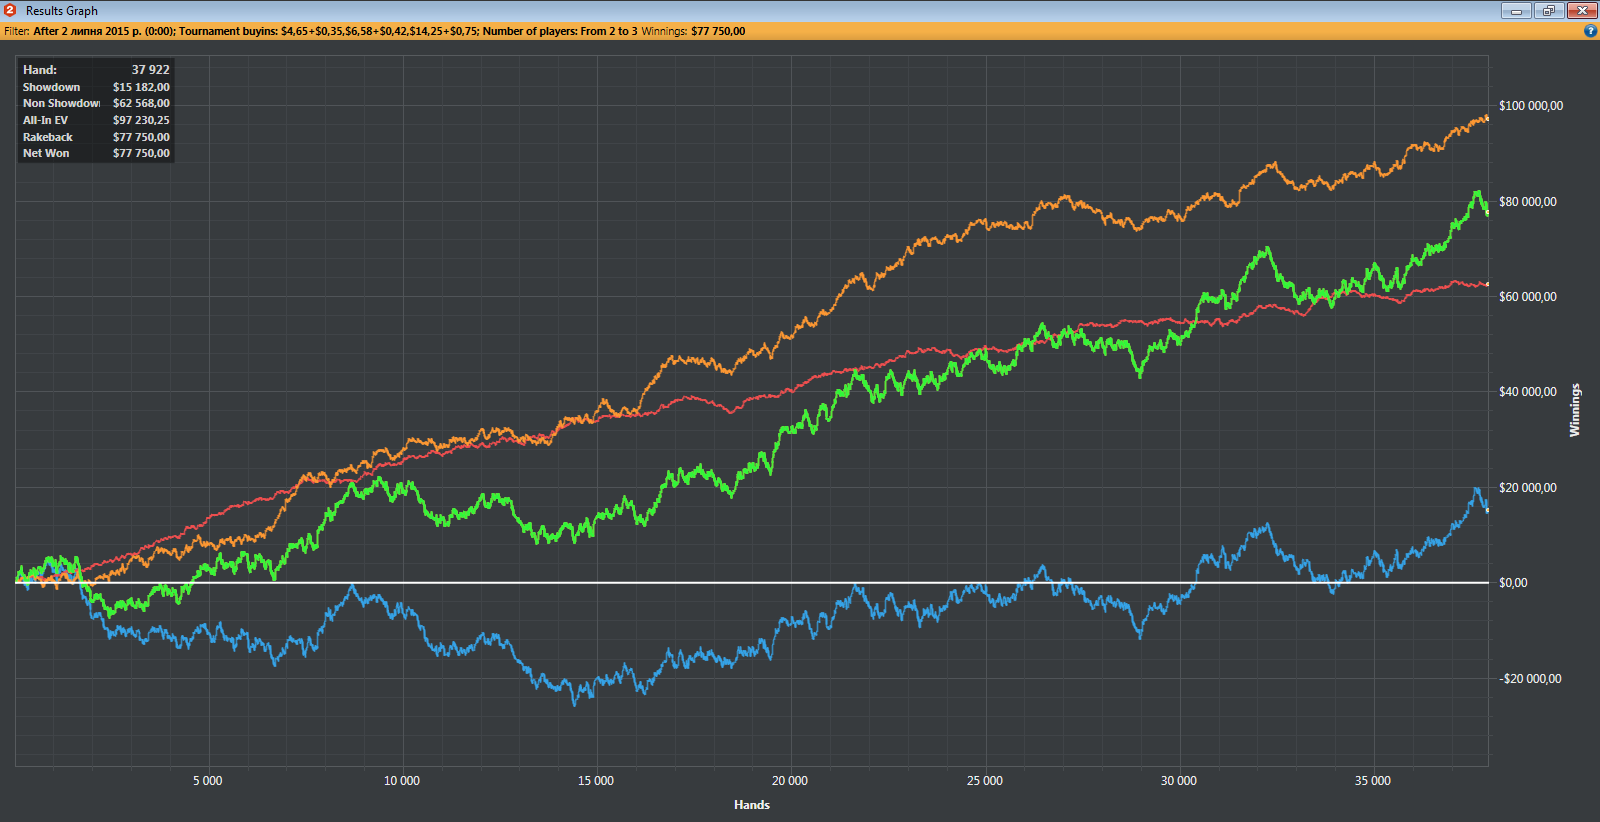Select the Non Showdown legend row
1600x822 pixels.
(x=96, y=103)
